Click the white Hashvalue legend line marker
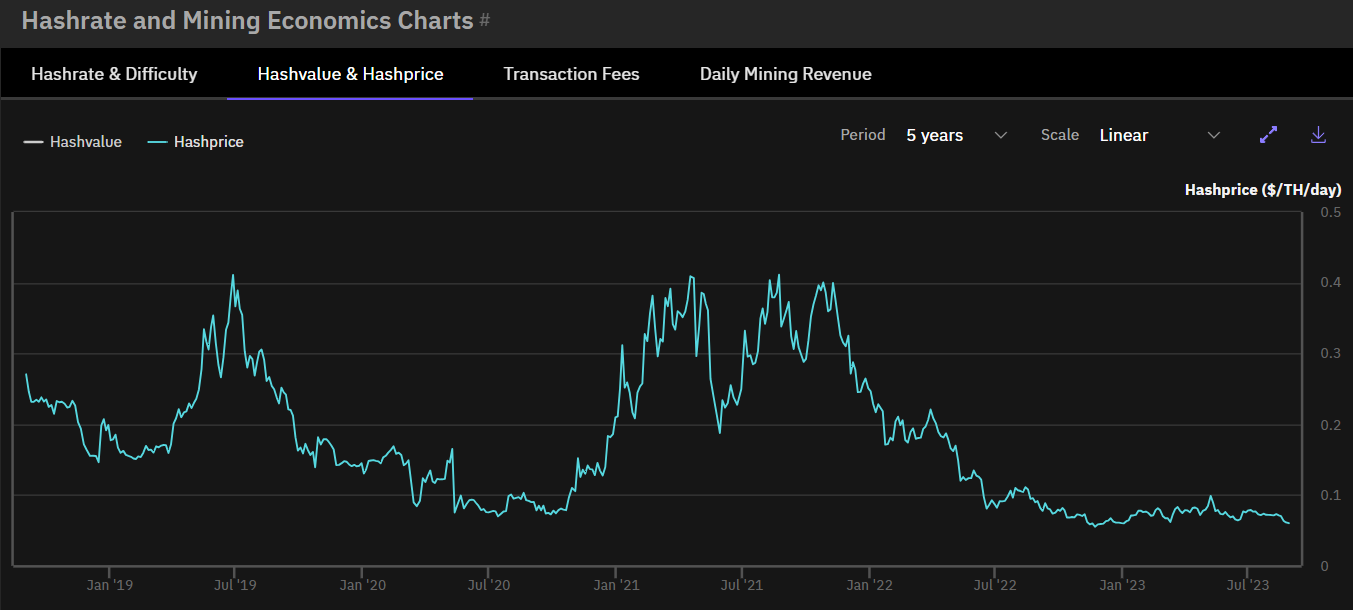This screenshot has width=1353, height=610. [34, 142]
